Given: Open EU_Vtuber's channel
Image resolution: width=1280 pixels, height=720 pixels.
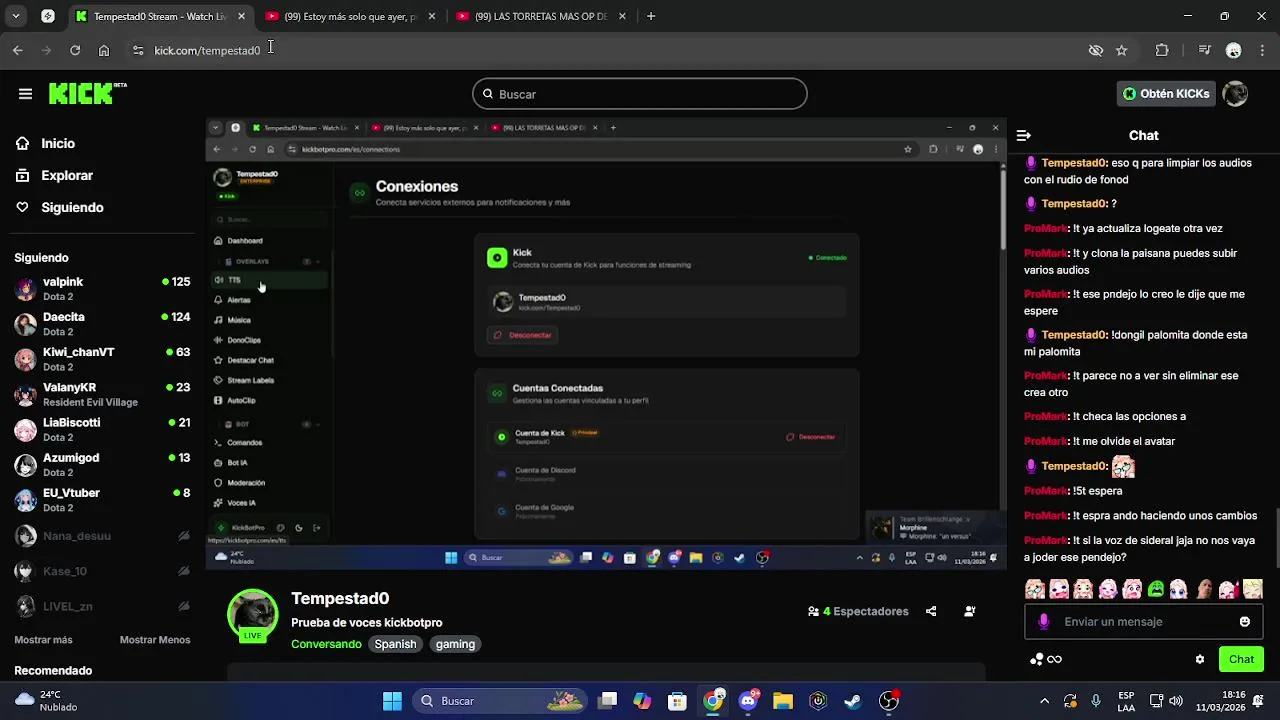Looking at the screenshot, I should (x=102, y=500).
